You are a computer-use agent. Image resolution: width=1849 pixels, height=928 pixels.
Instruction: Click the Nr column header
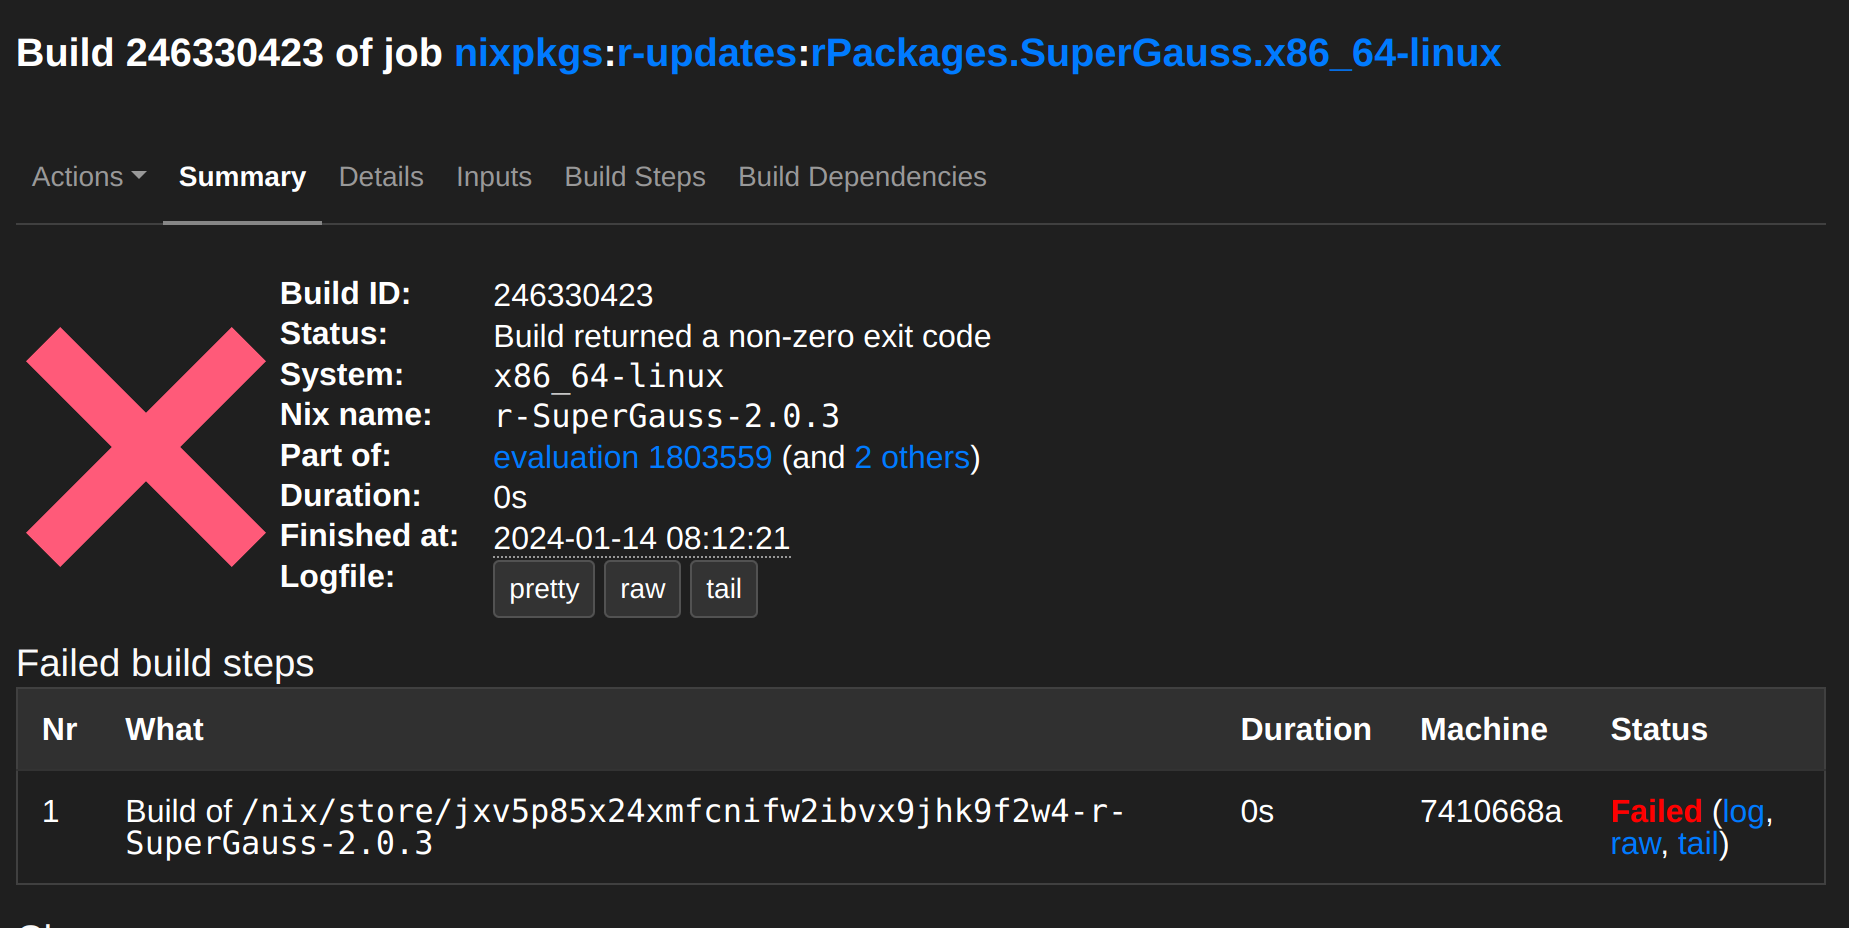click(x=60, y=730)
